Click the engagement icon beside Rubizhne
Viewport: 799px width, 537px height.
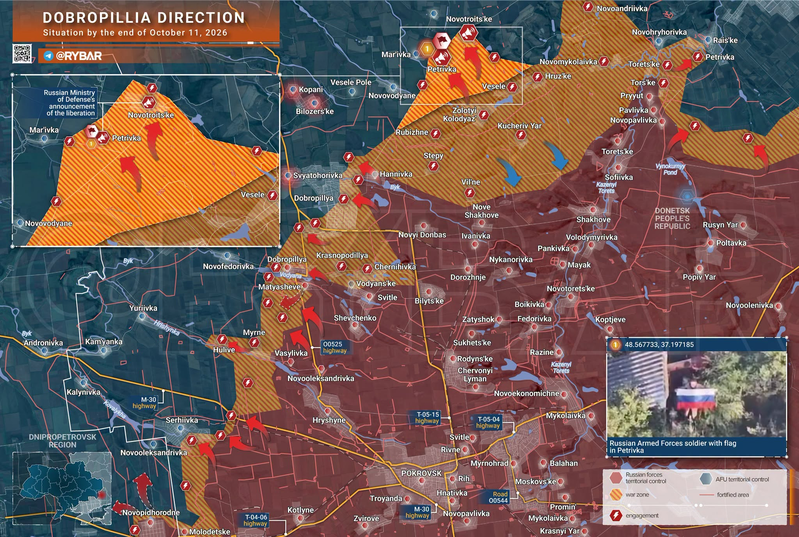click(x=436, y=133)
